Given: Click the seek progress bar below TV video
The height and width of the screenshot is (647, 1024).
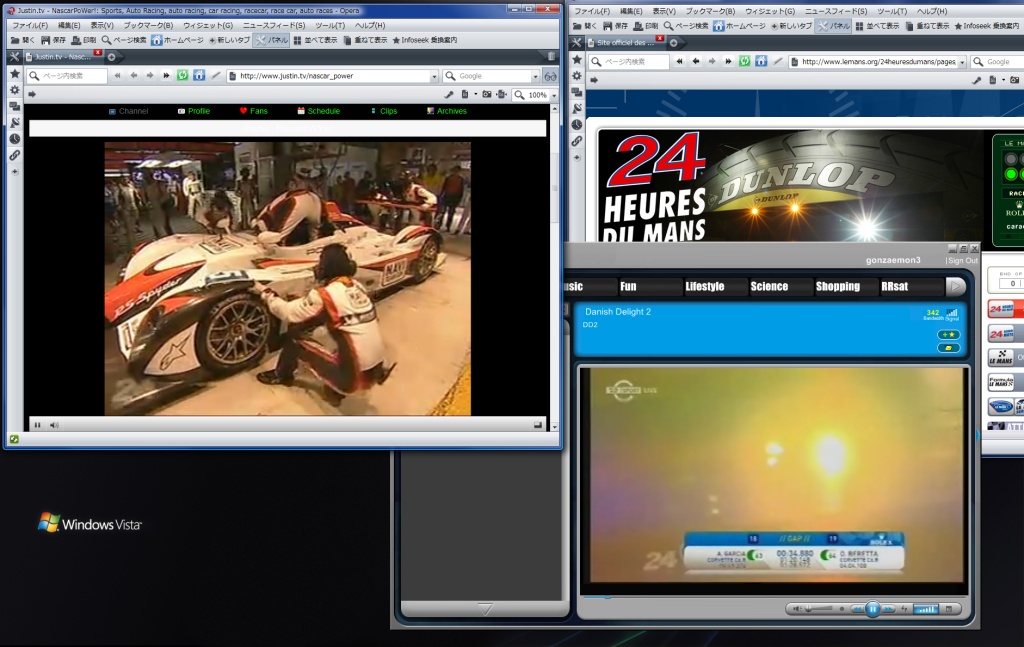Looking at the screenshot, I should 773,597.
